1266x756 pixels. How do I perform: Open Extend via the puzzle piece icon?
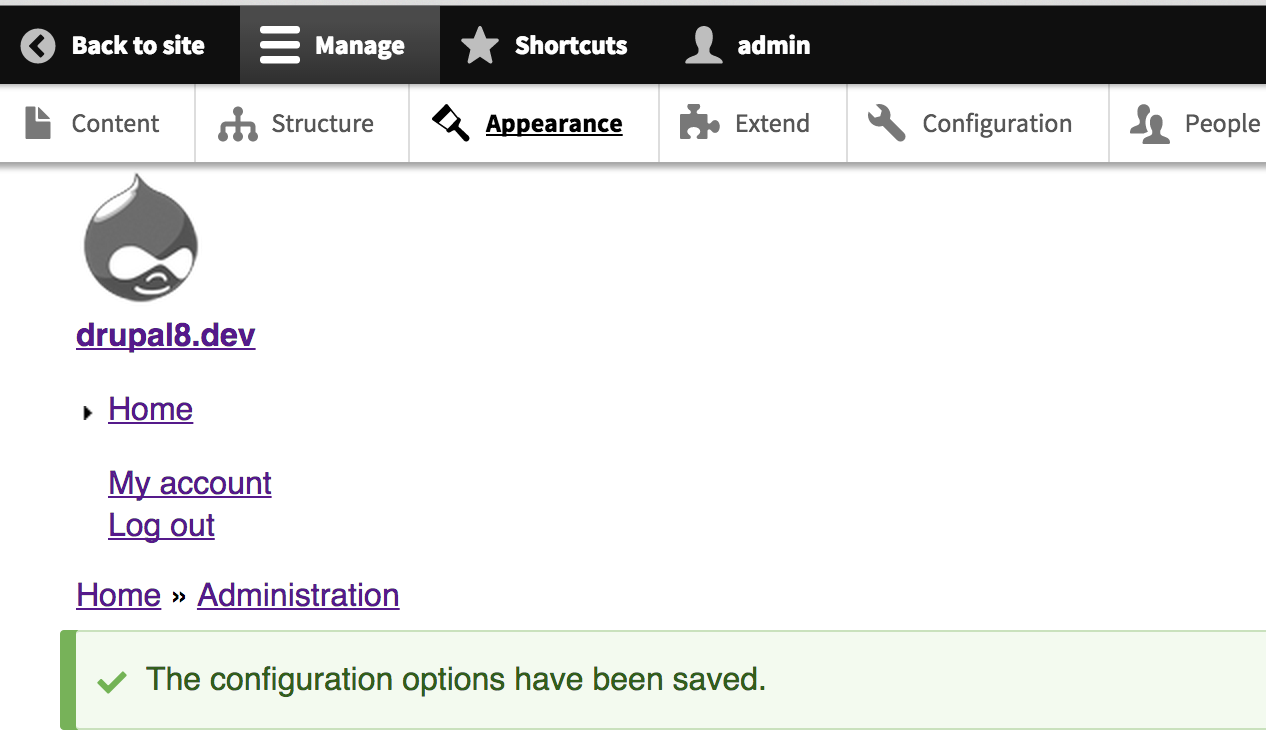click(698, 122)
